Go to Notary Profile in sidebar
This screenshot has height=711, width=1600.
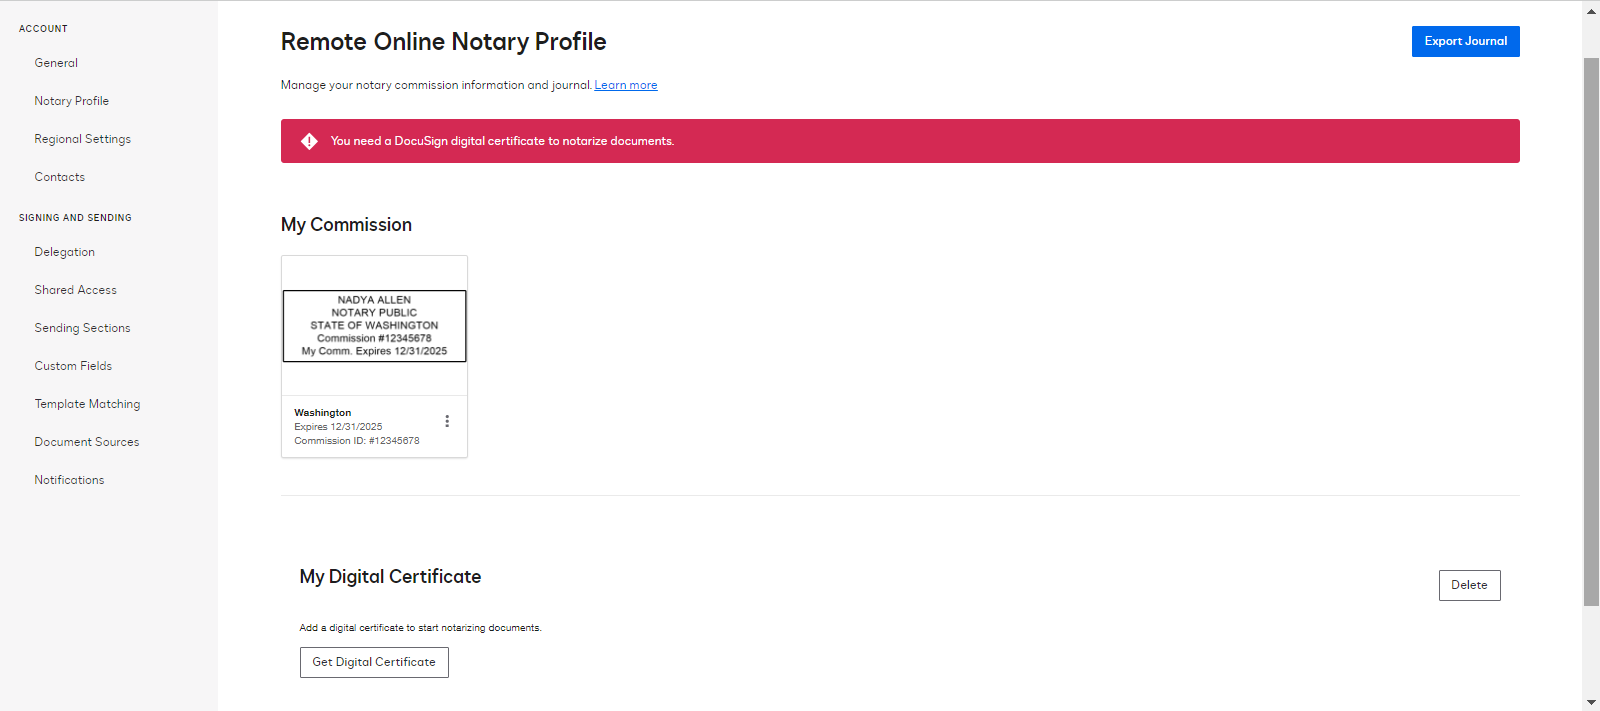[72, 101]
